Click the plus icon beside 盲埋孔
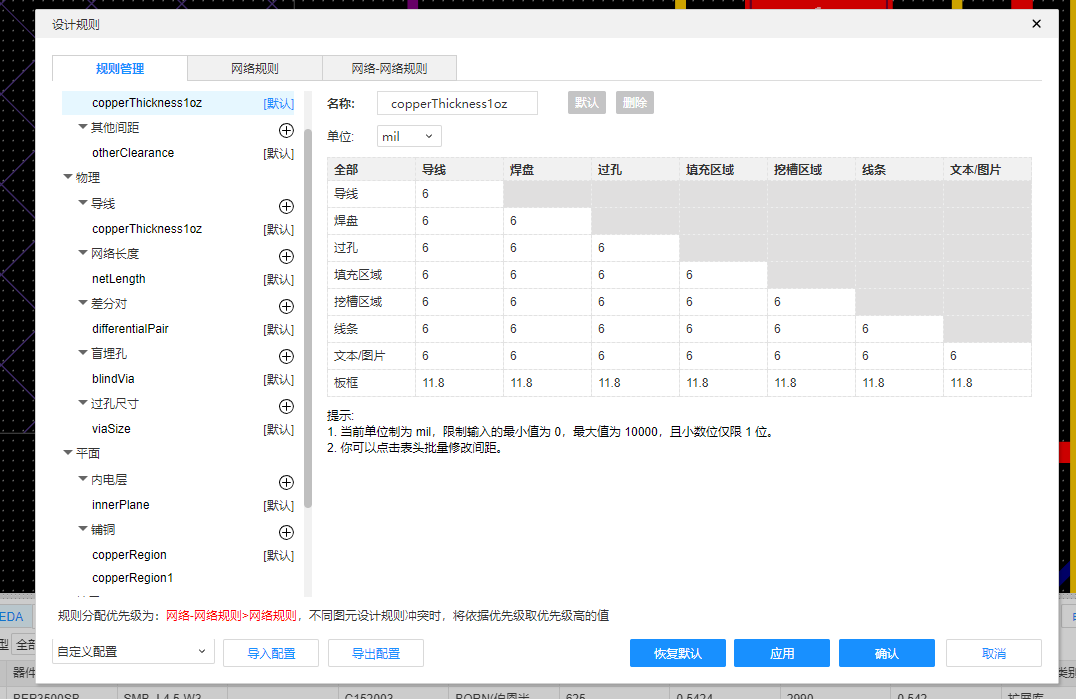This screenshot has height=699, width=1076. click(x=286, y=356)
